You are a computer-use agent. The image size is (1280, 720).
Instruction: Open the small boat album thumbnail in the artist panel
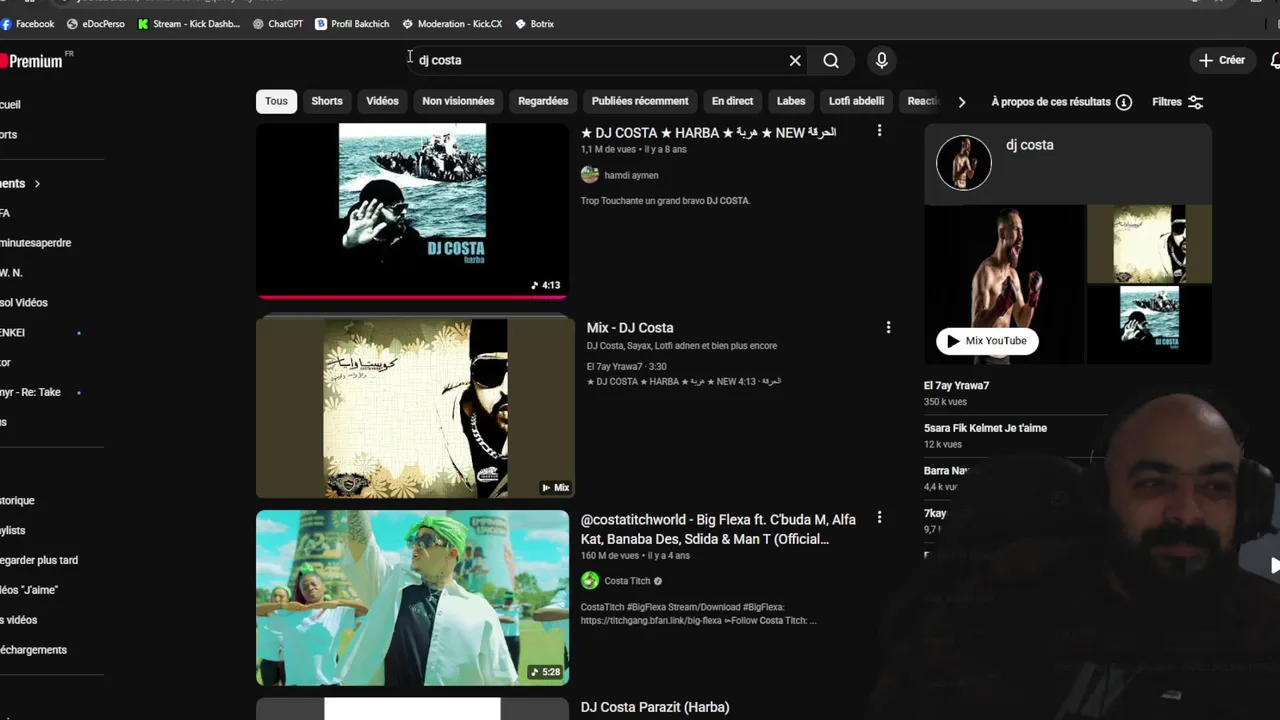tap(1149, 325)
